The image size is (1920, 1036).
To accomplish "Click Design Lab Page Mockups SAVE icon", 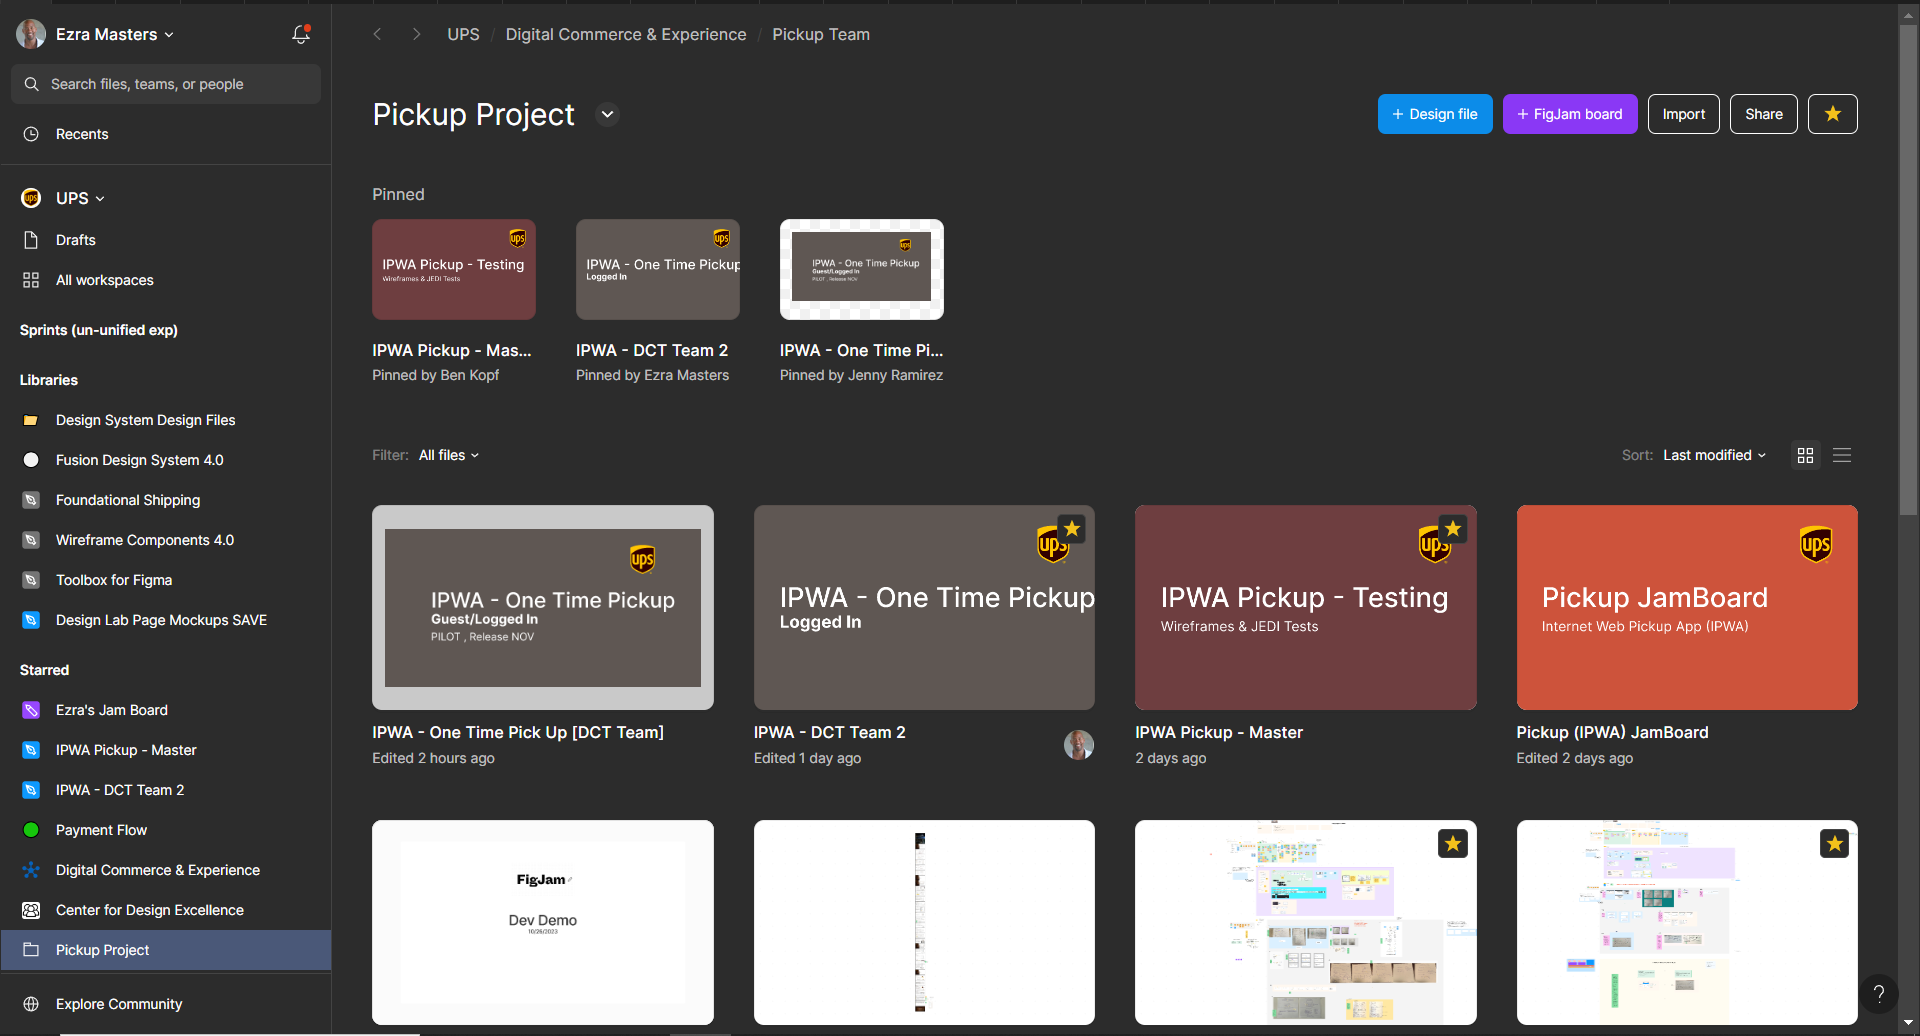I will (31, 620).
